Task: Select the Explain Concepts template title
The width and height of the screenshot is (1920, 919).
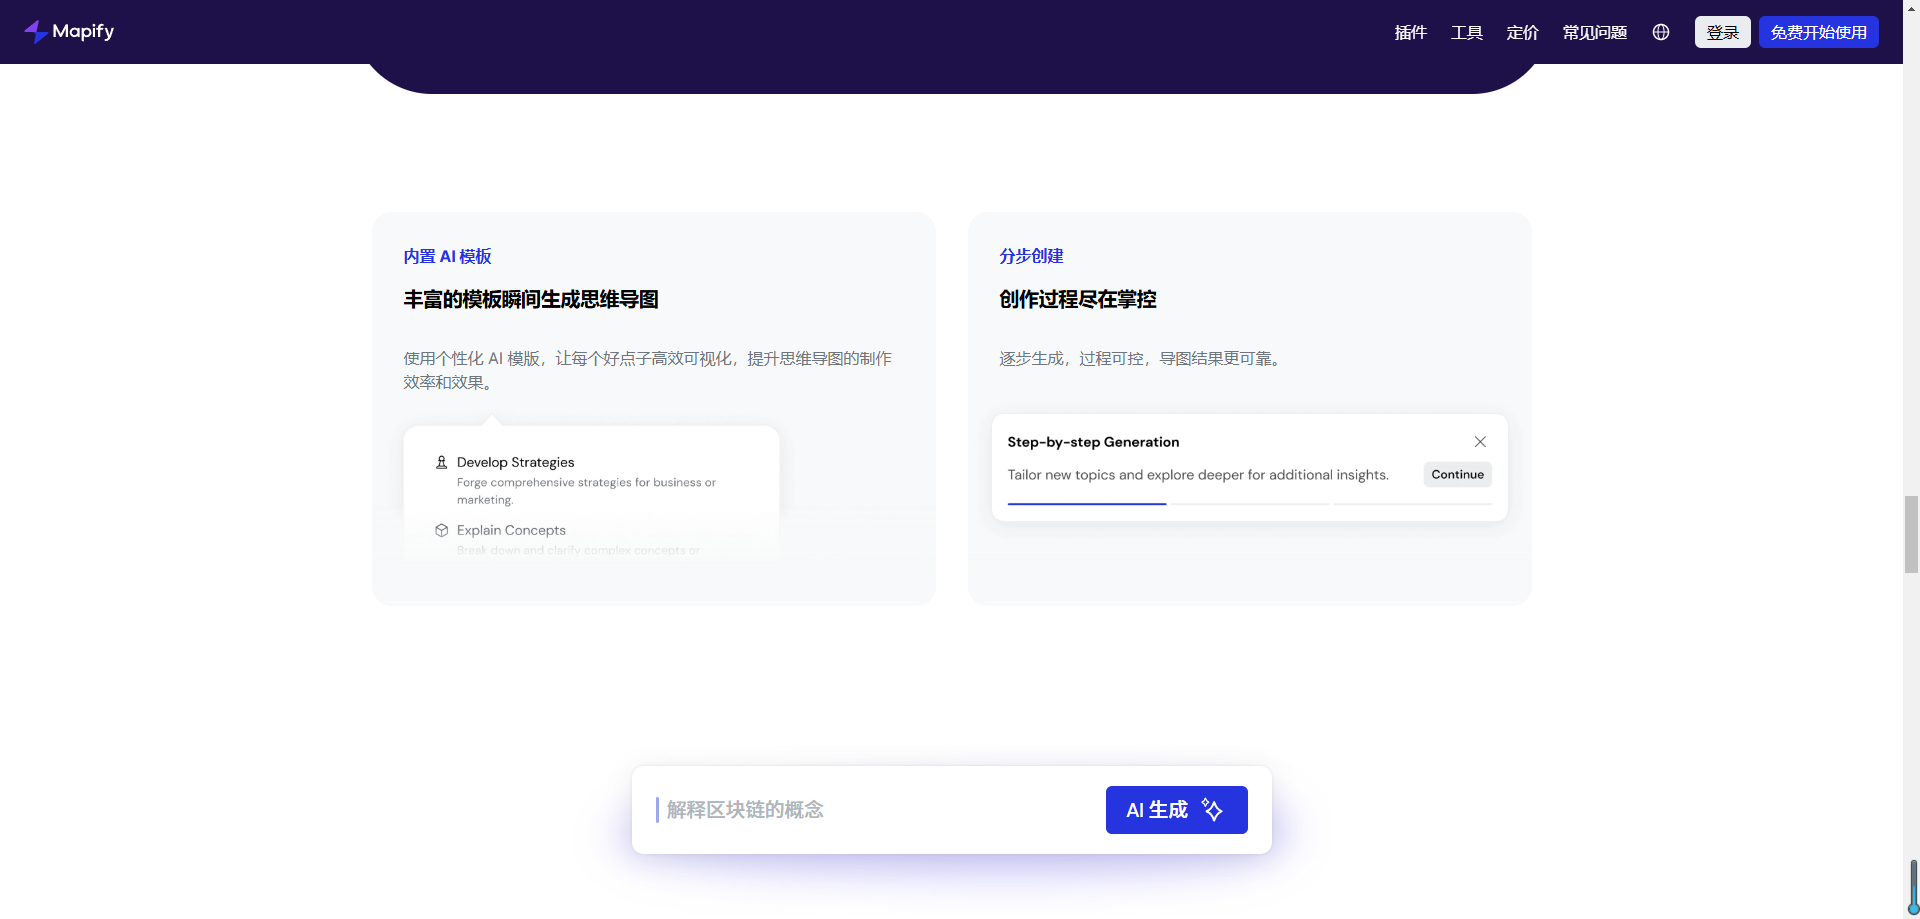Action: pyautogui.click(x=511, y=530)
